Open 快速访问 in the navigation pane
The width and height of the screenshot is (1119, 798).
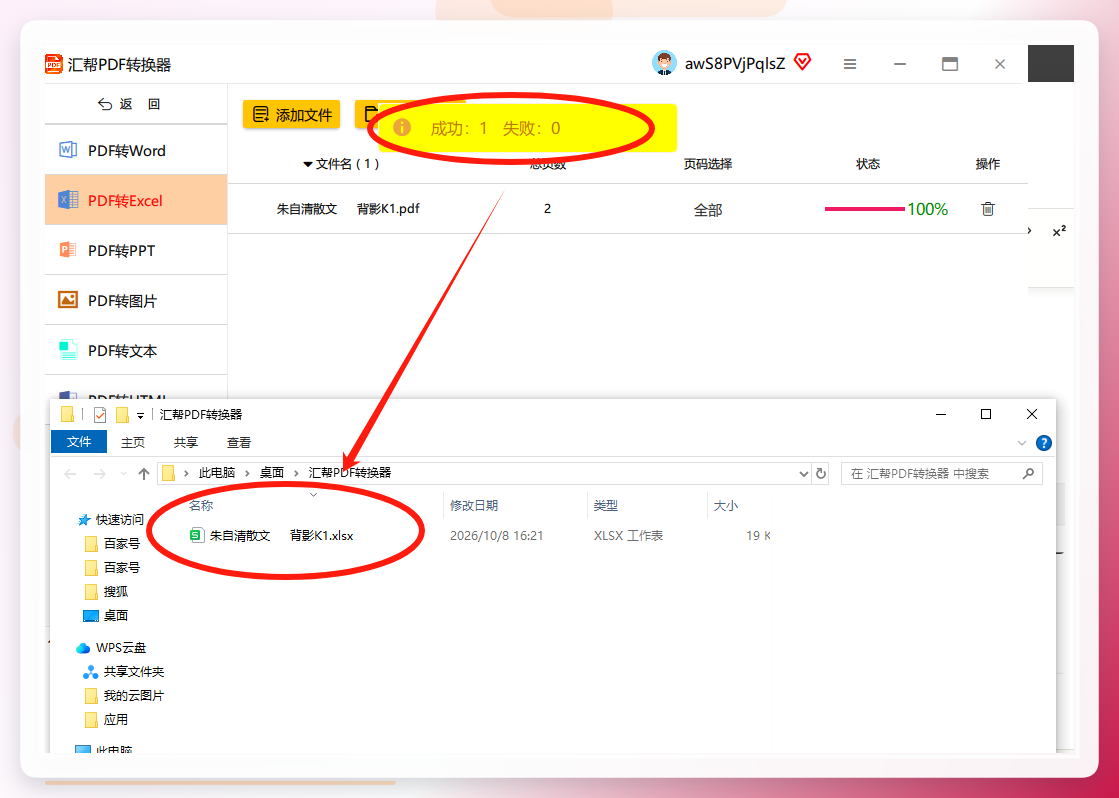111,520
